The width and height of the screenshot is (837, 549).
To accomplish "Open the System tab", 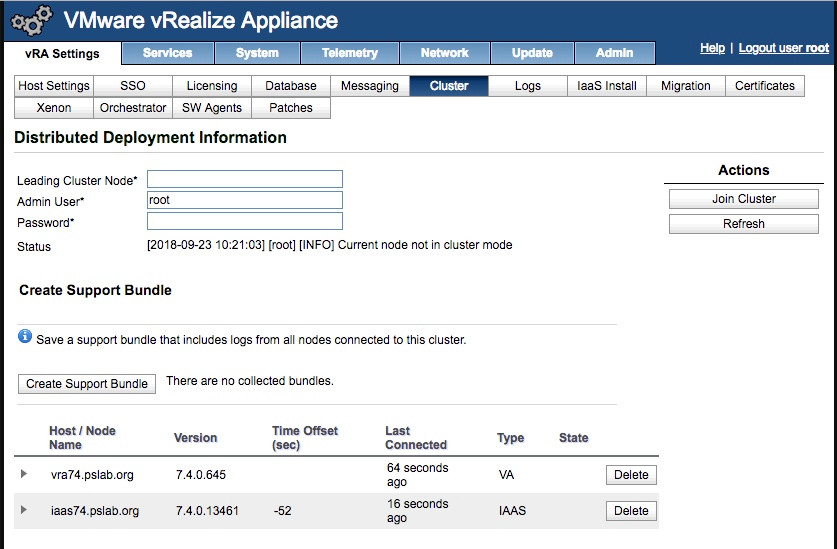I will pos(257,53).
